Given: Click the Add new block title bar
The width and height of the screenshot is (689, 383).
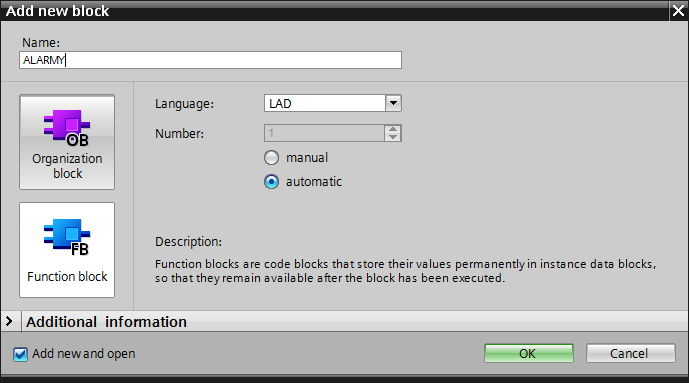Looking at the screenshot, I should click(x=334, y=11).
